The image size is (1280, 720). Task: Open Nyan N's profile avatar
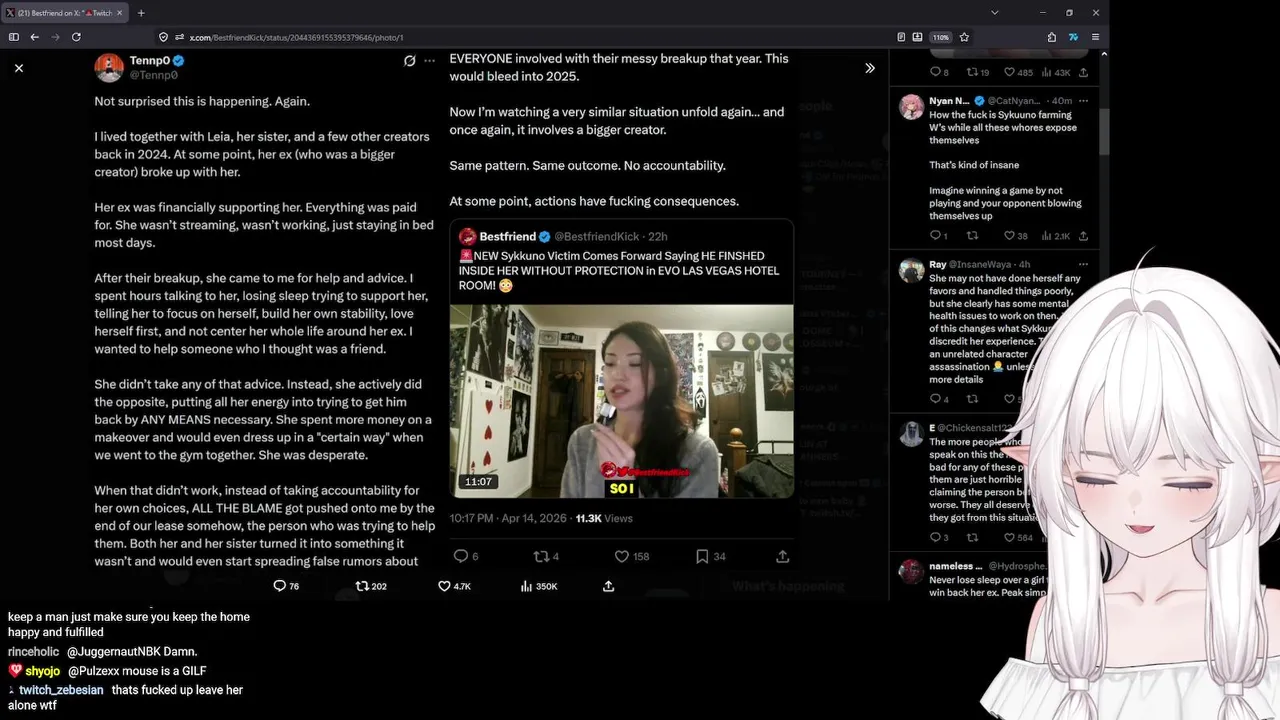tap(911, 107)
